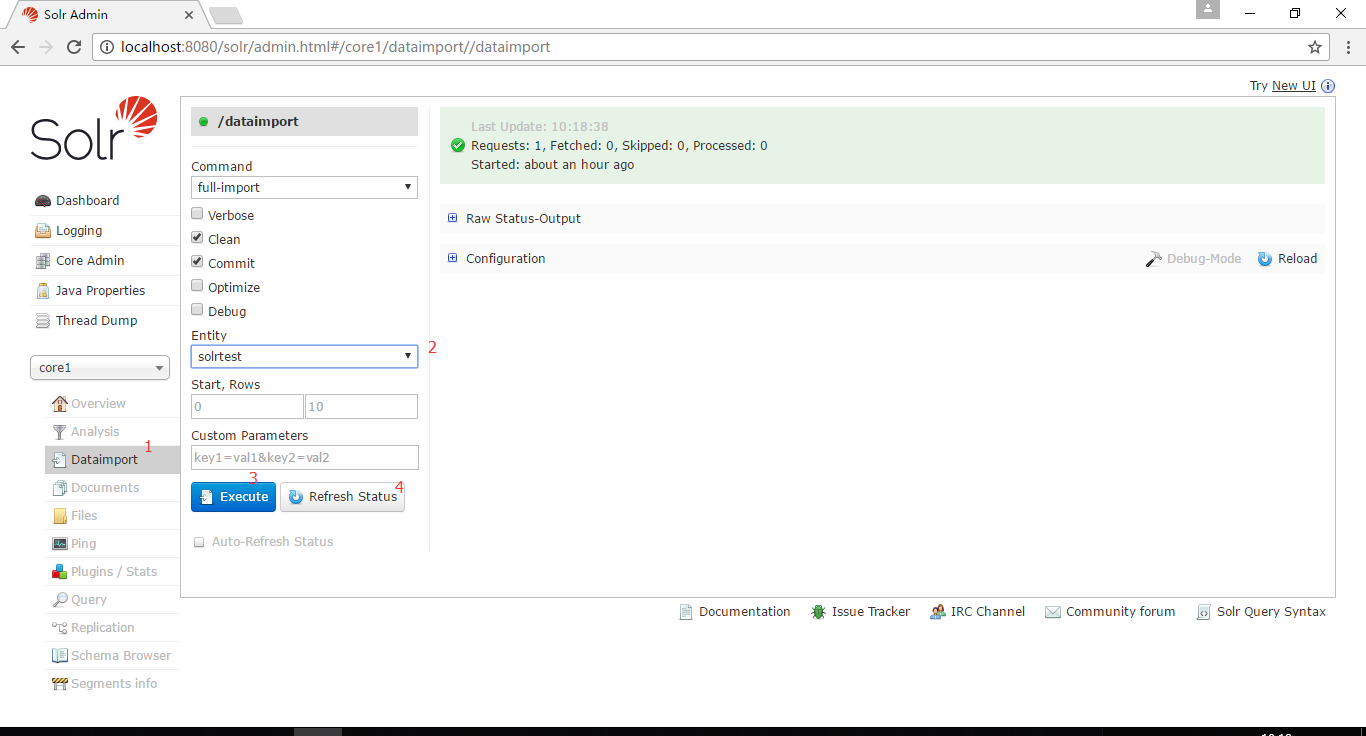
Task: Toggle the Auto-Refresh Status checkbox
Action: (199, 542)
